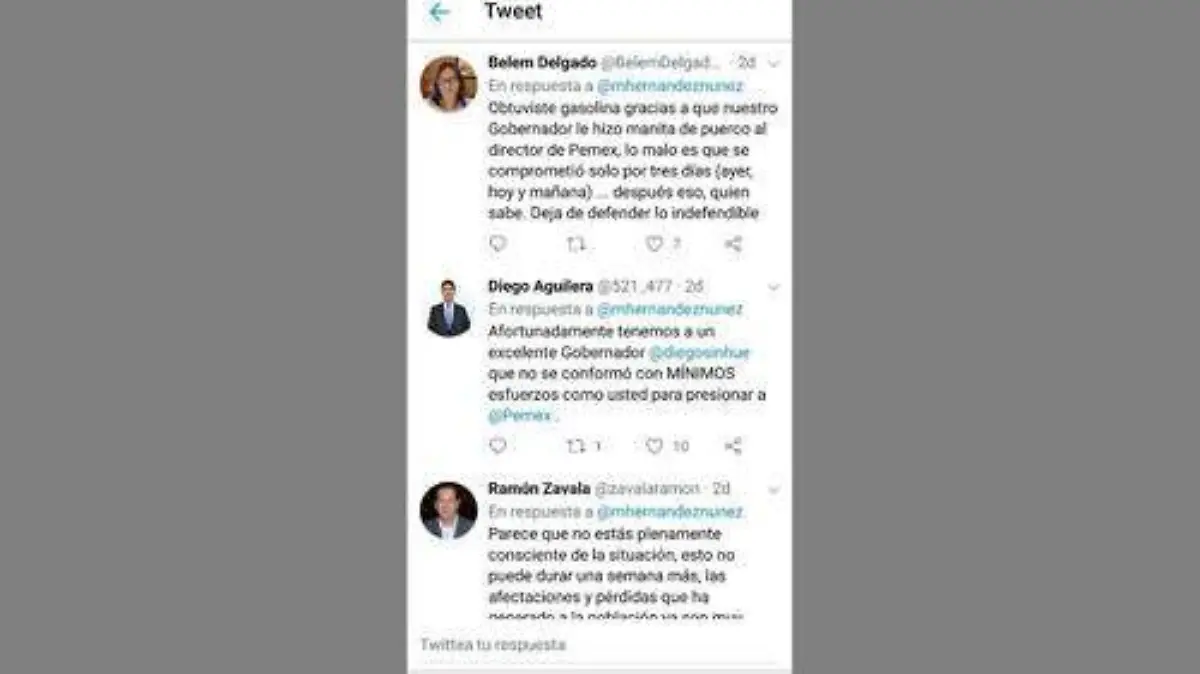Viewport: 1200px width, 674px height.
Task: Open the Ramón Zavala name link
Action: [539, 489]
